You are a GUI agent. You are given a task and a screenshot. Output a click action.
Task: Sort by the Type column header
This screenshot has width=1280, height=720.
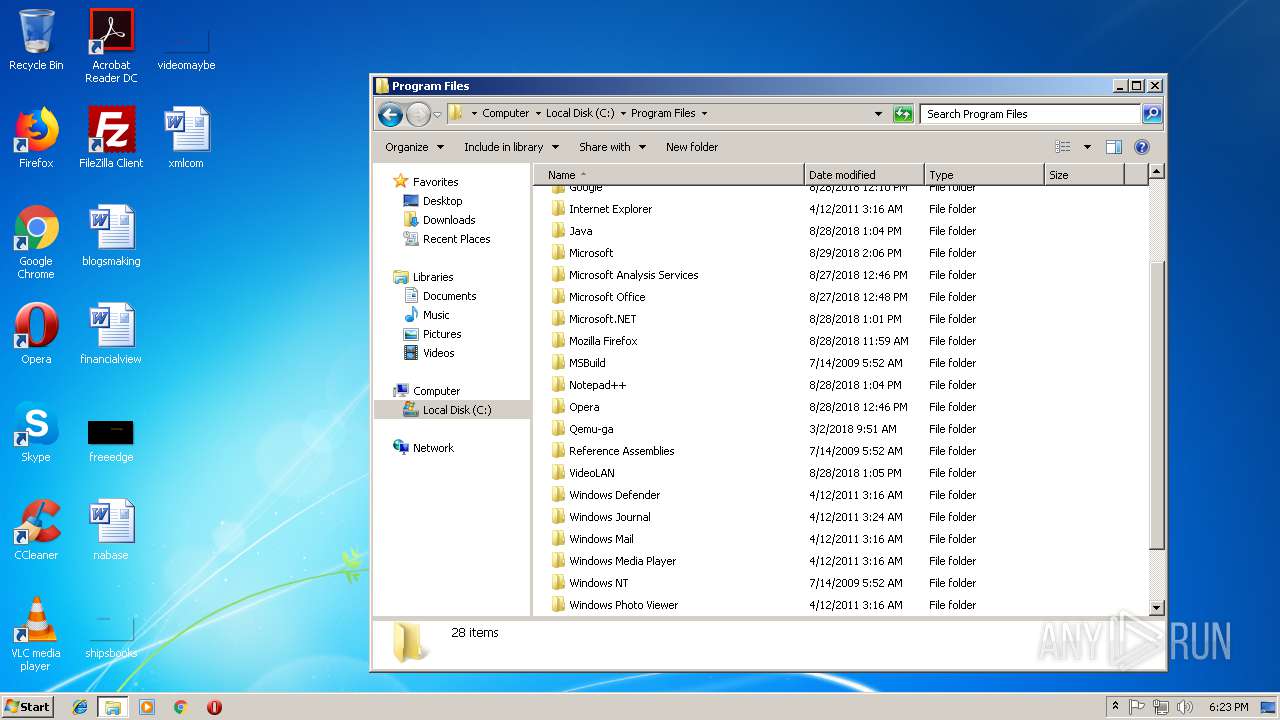tap(984, 175)
